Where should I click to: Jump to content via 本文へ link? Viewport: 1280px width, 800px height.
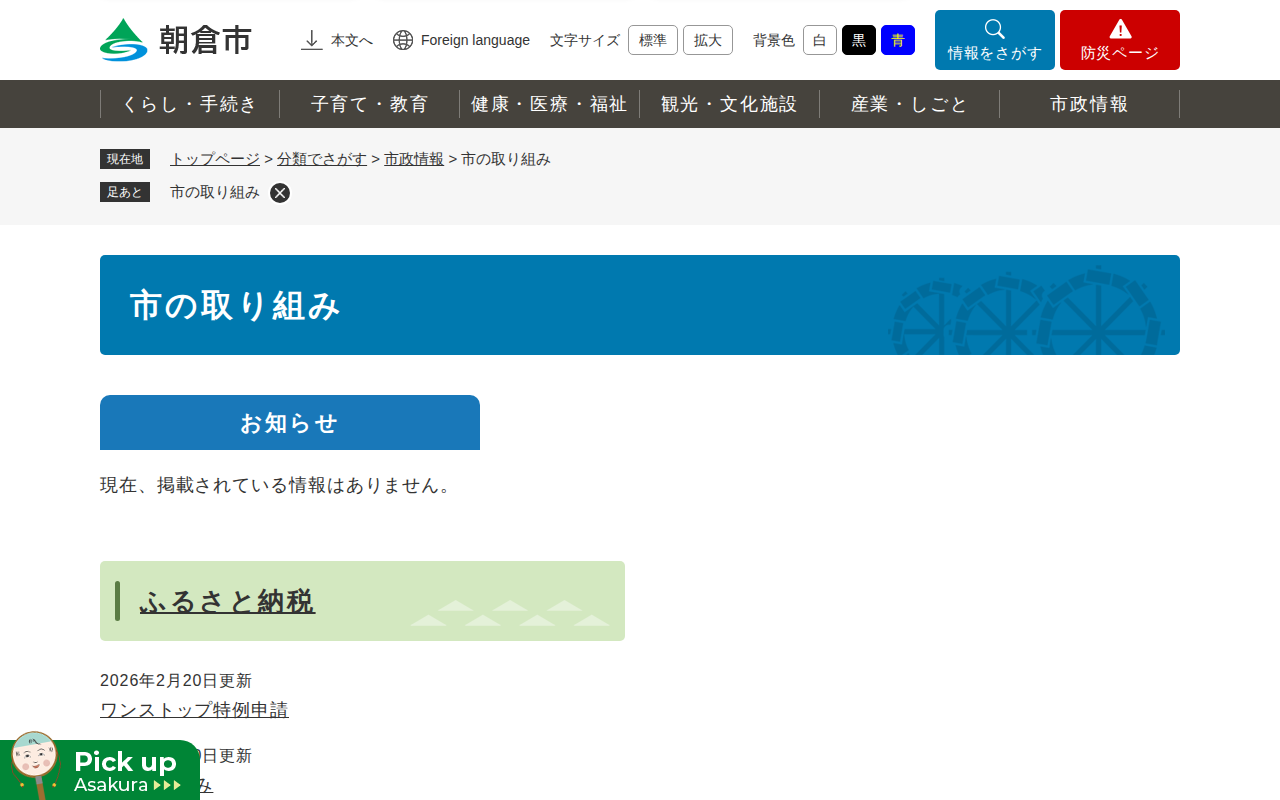click(337, 40)
